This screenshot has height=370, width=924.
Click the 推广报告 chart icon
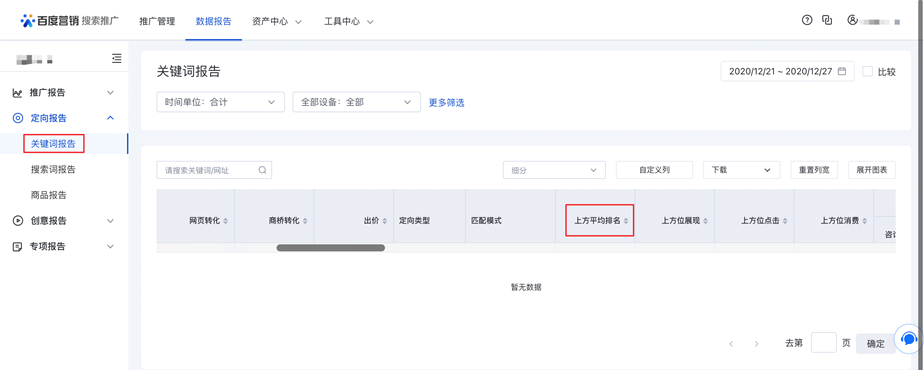(17, 92)
